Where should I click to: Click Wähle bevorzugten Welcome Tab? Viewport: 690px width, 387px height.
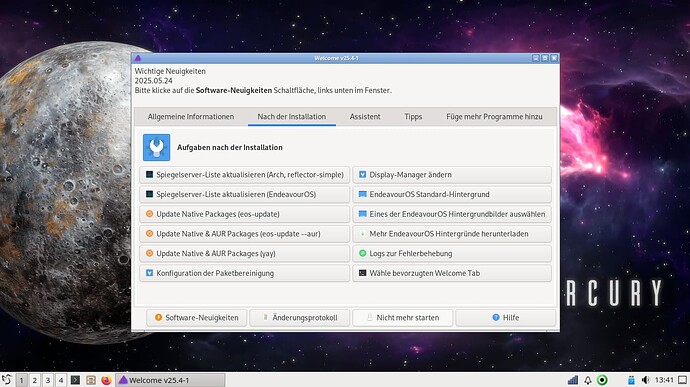click(x=452, y=273)
